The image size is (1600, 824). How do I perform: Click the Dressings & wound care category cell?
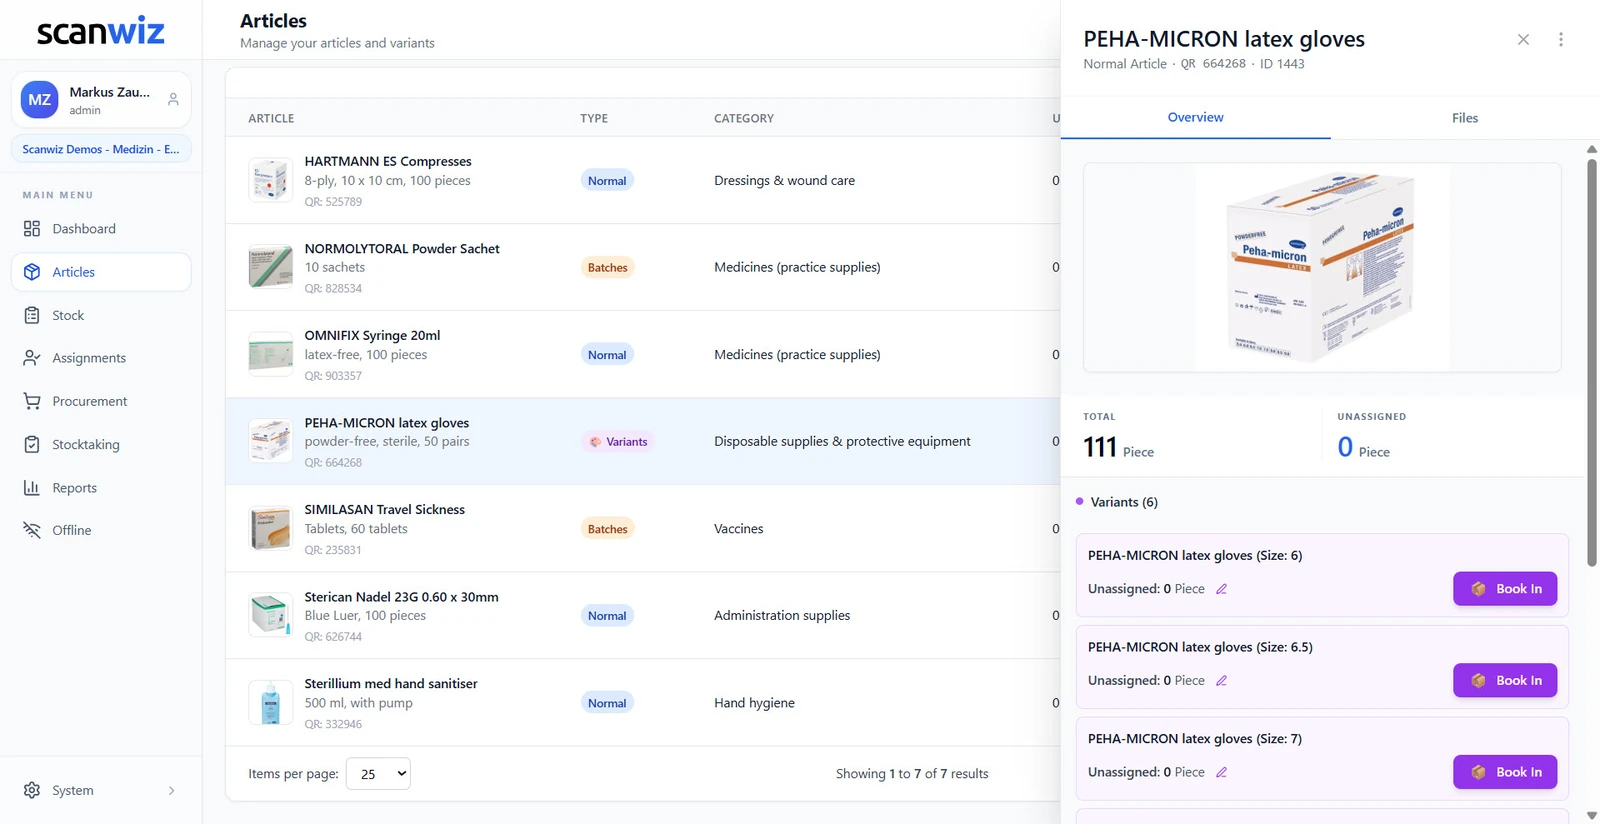pyautogui.click(x=784, y=181)
